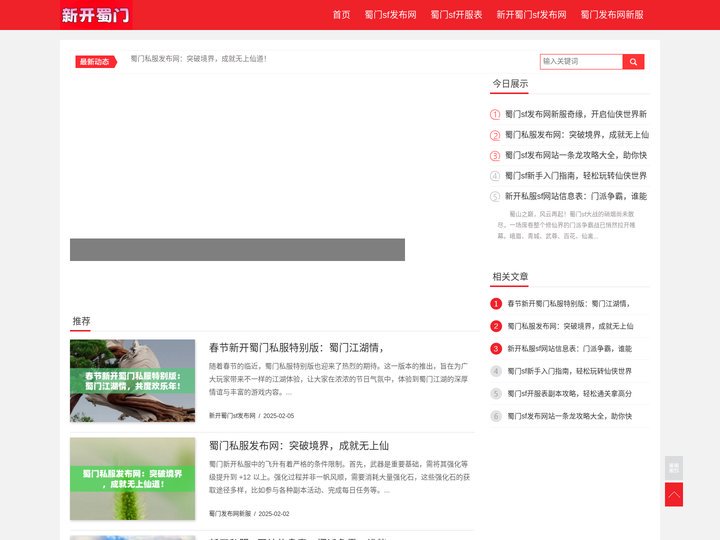Click the gray slideshow caption bar
This screenshot has height=540, width=720.
(237, 250)
